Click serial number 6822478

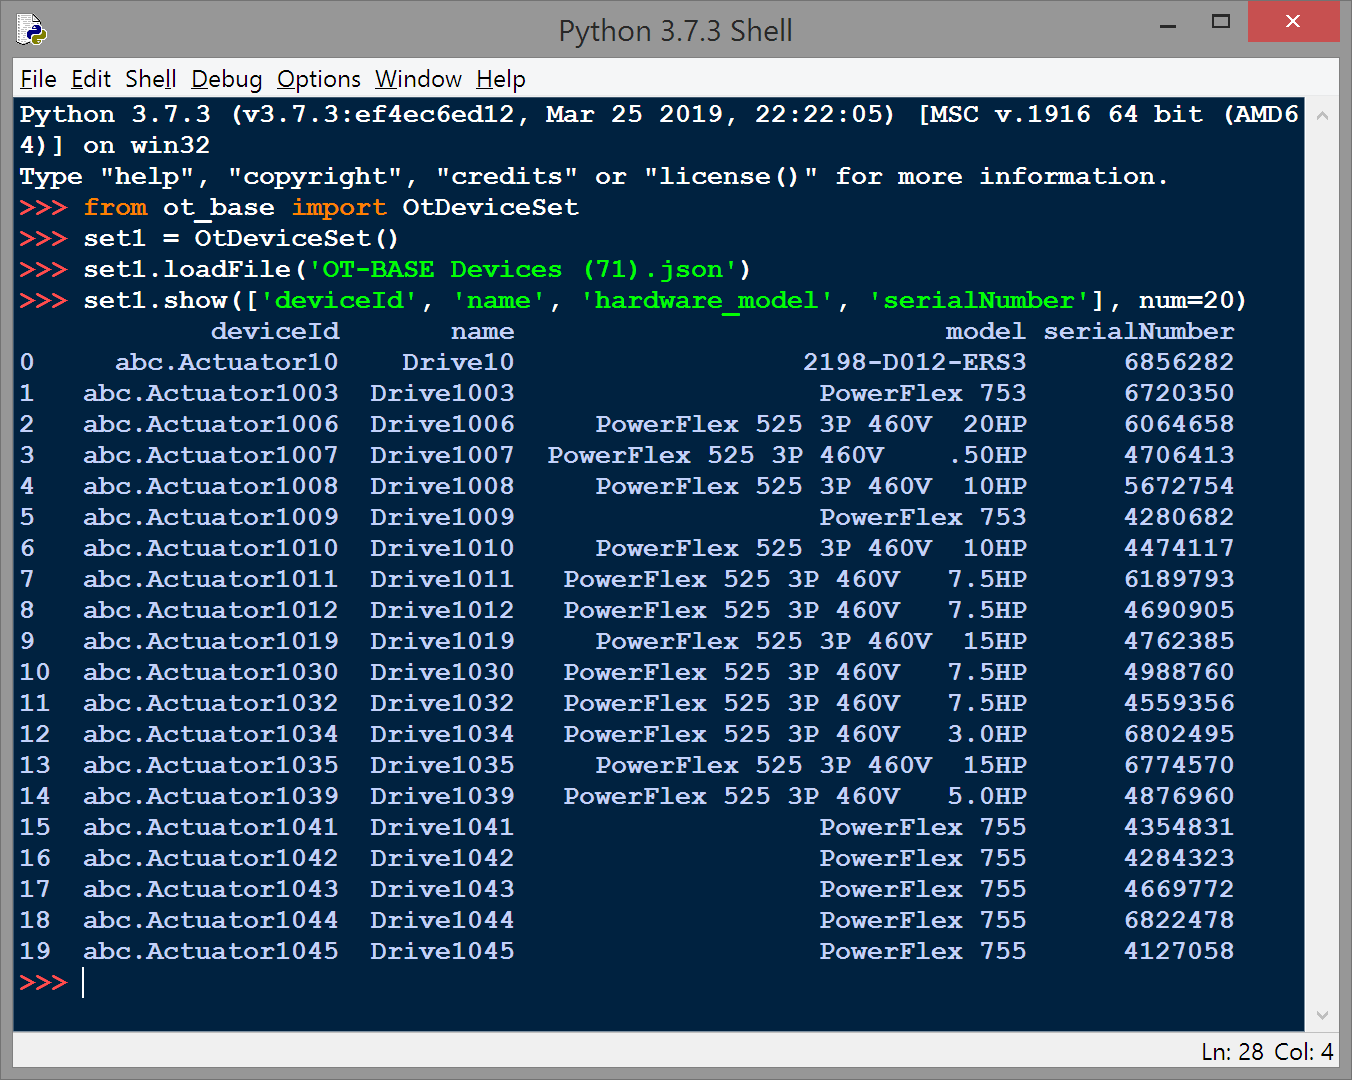coord(1179,920)
